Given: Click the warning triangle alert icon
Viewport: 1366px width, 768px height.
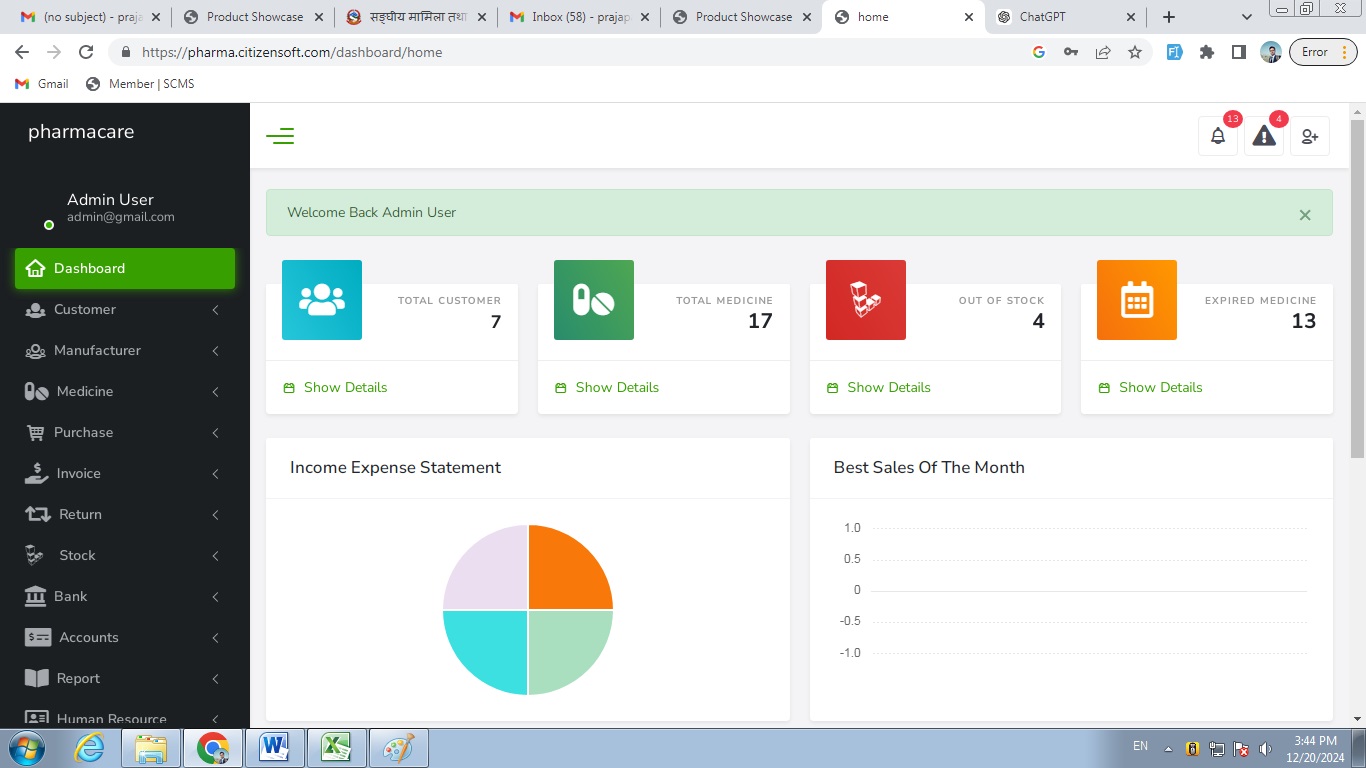Looking at the screenshot, I should point(1264,137).
